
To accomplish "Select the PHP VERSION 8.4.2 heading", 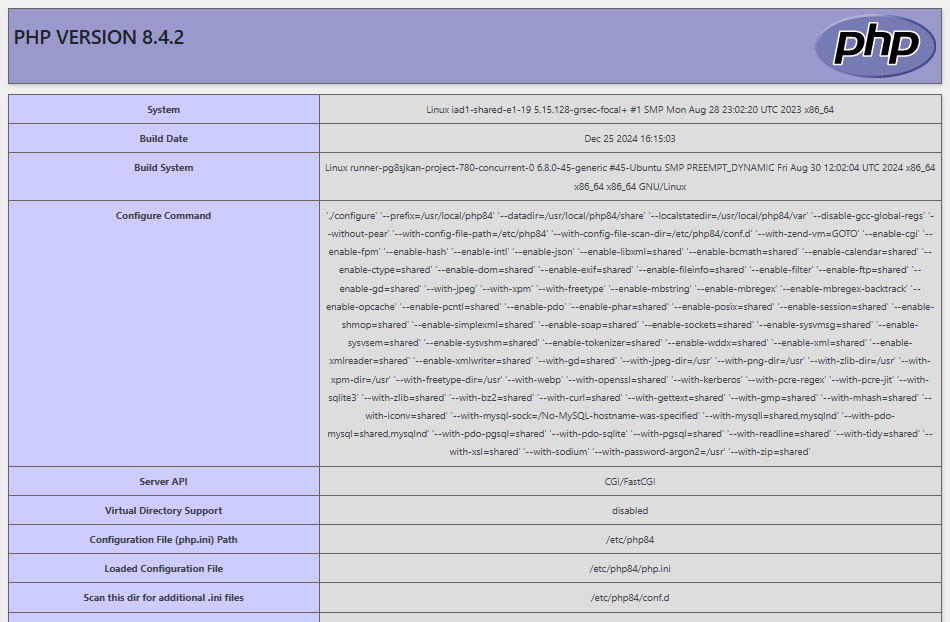I will click(x=99, y=38).
